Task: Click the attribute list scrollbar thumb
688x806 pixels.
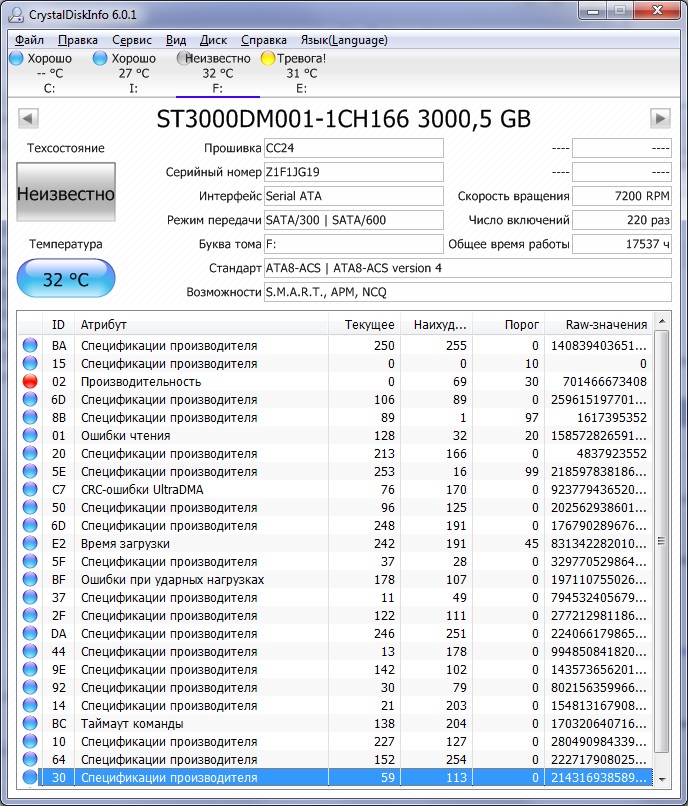Action: tap(662, 540)
